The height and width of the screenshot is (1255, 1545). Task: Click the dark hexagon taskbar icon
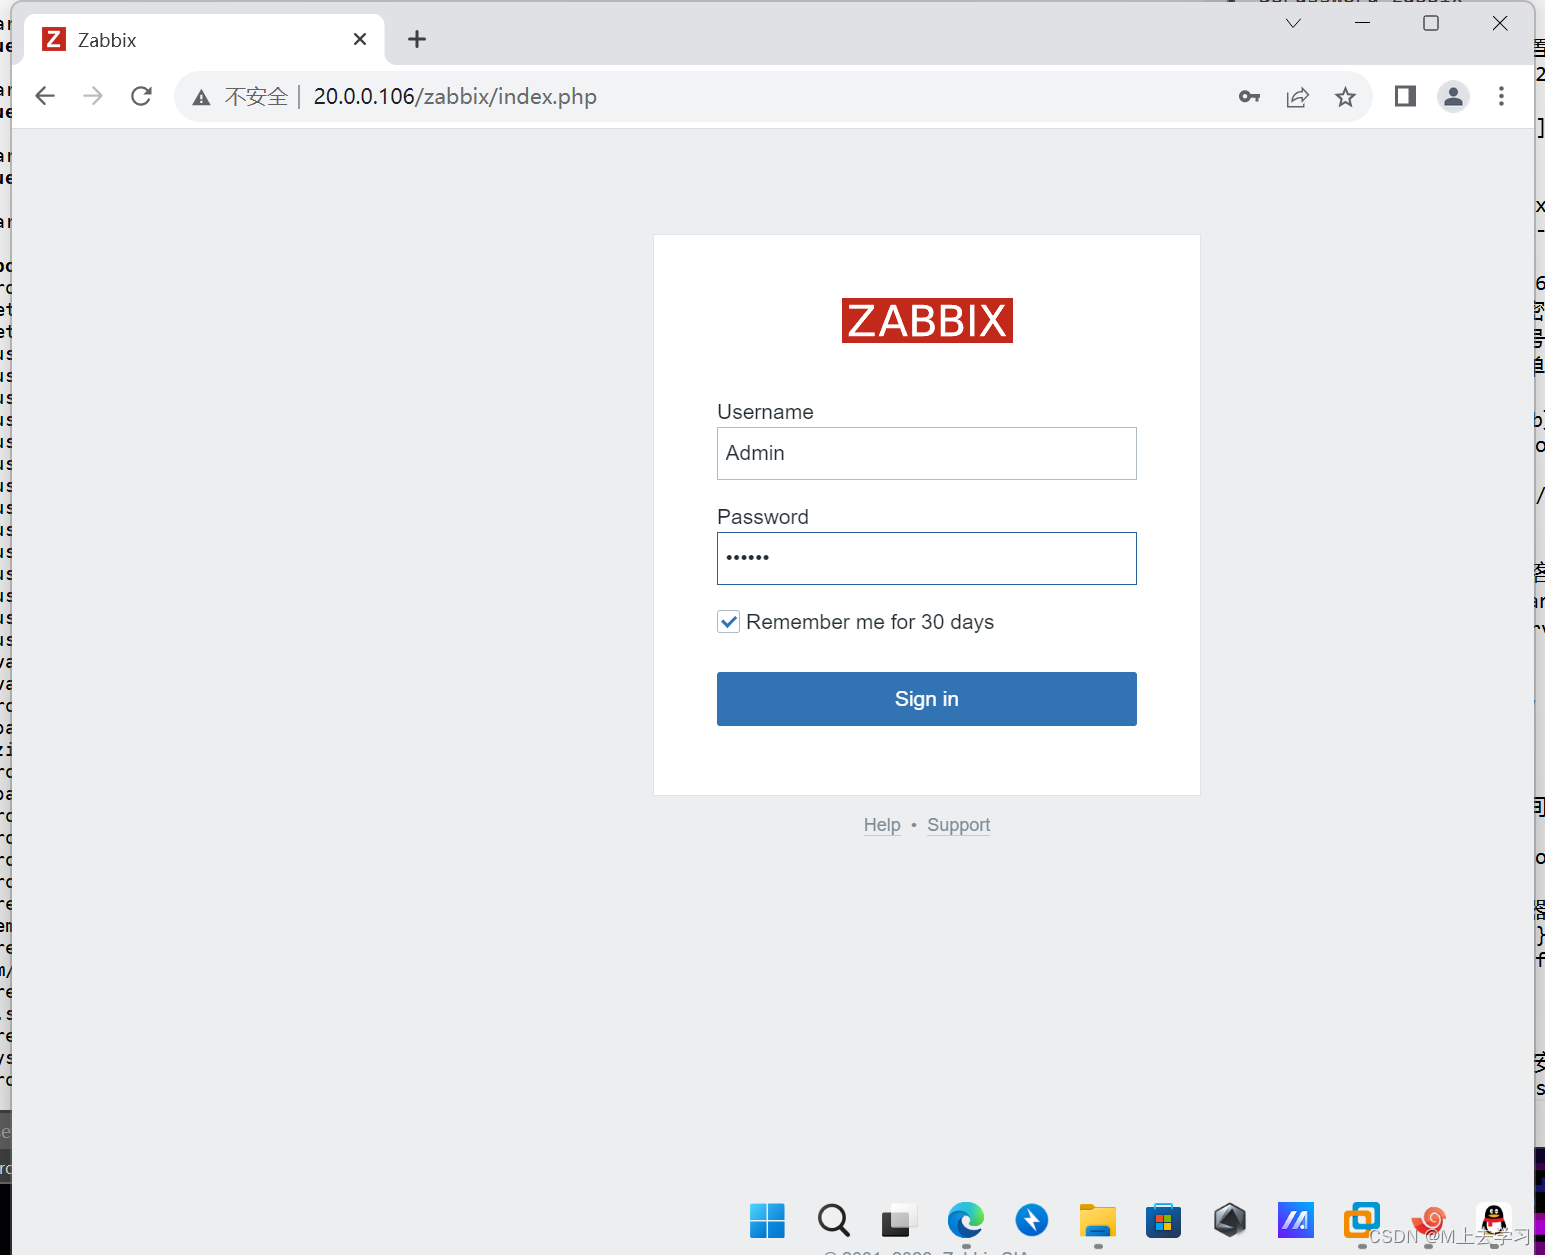point(1230,1220)
